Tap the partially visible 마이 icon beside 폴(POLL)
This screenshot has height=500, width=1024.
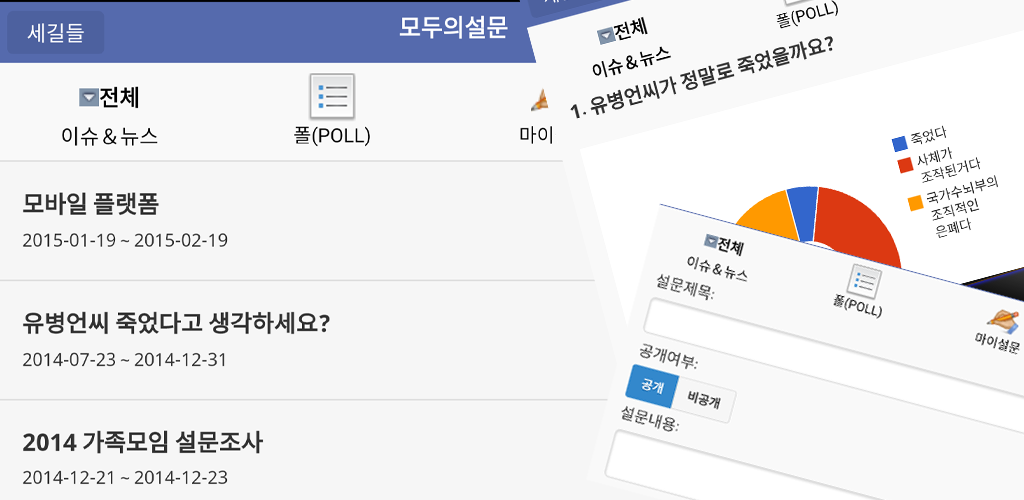tap(540, 100)
